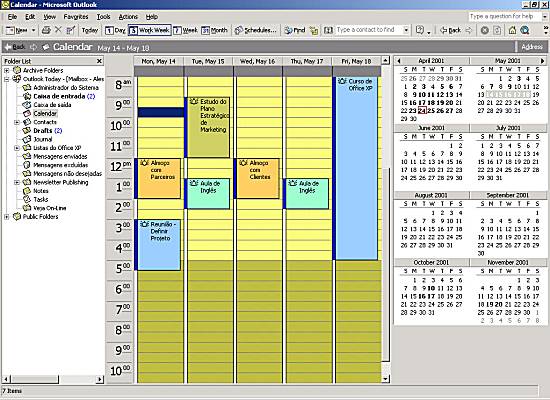Open the Actions menu
The width and height of the screenshot is (550, 400).
[x=128, y=16]
